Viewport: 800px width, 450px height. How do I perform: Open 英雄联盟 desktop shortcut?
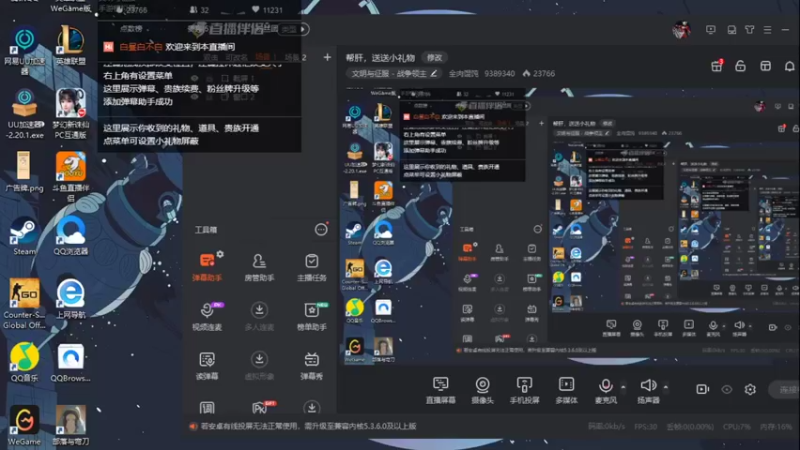[71, 46]
